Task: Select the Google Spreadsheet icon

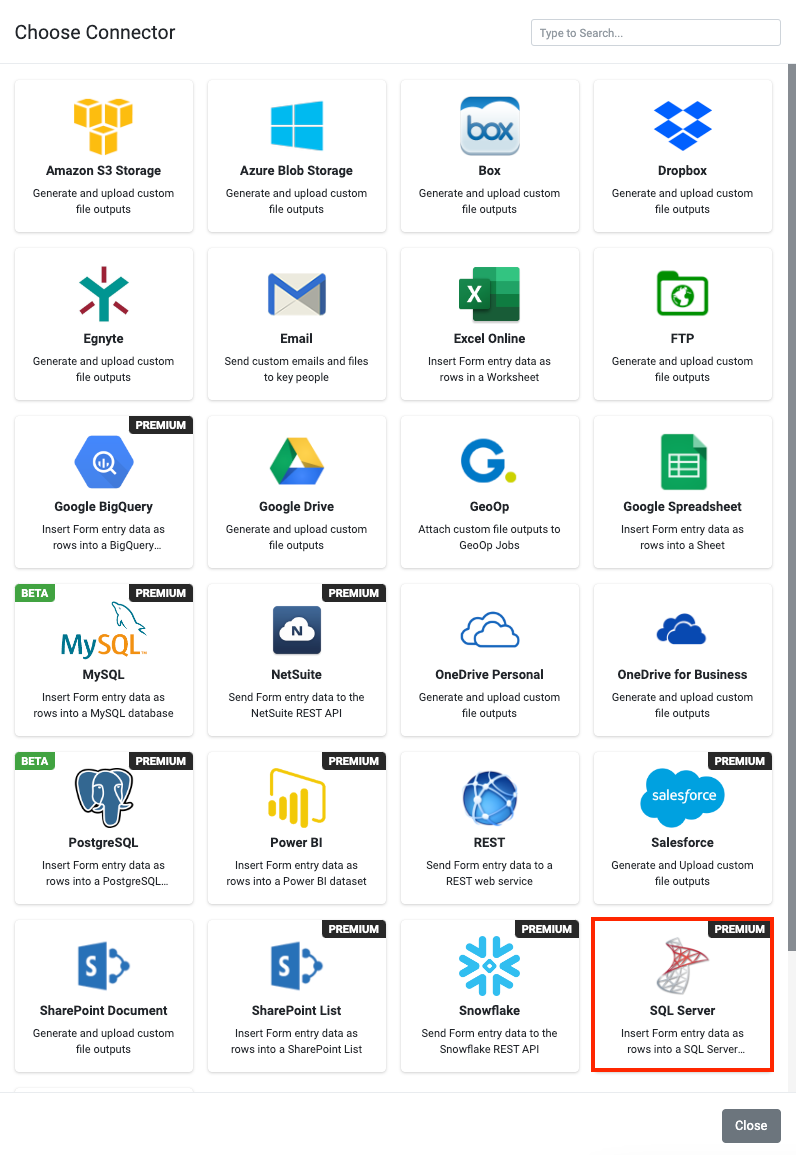Action: tap(683, 462)
